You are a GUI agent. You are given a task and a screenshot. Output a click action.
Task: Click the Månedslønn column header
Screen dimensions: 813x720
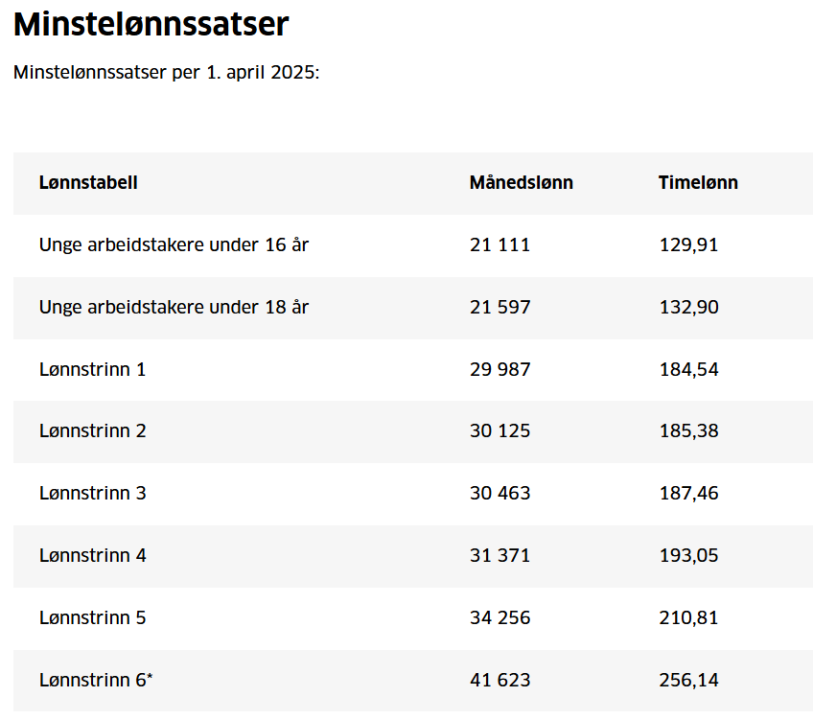[x=521, y=183]
